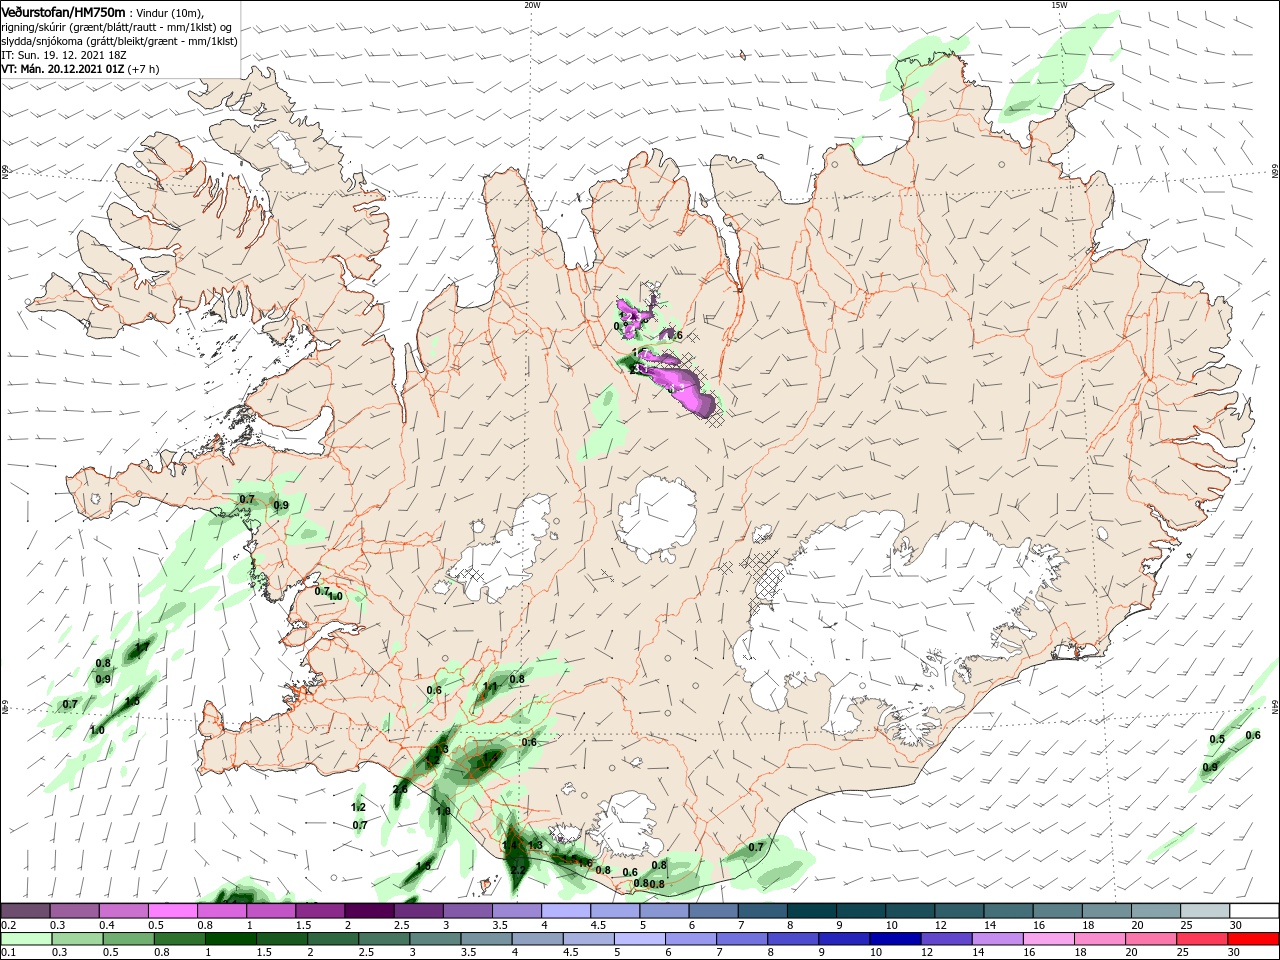Image resolution: width=1280 pixels, height=960 pixels.
Task: Click the valid time 'VT: Mán. 20.12.2021 01Z'
Action: pyautogui.click(x=63, y=69)
